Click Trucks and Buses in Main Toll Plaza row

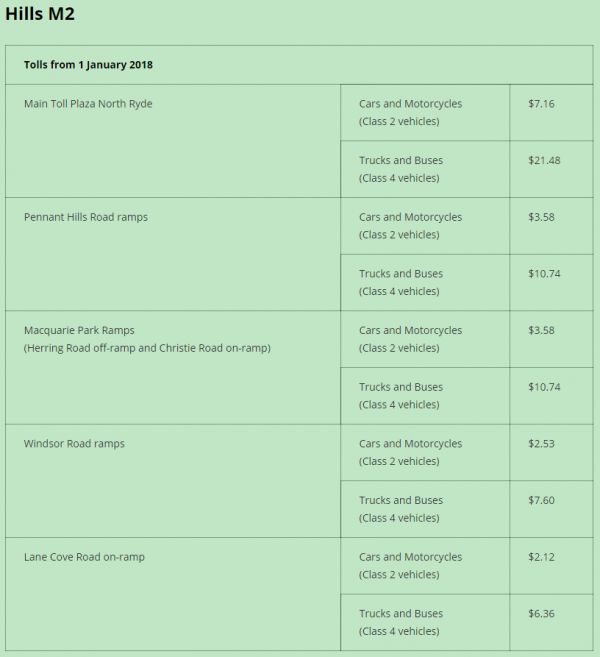(400, 160)
